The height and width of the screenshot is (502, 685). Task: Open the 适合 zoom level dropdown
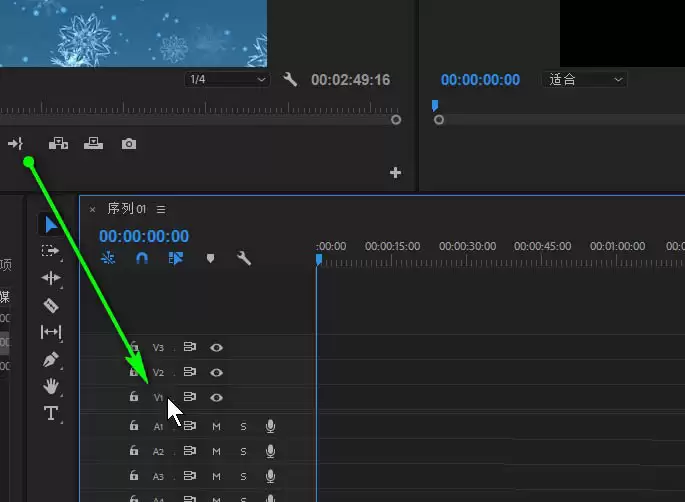point(585,80)
